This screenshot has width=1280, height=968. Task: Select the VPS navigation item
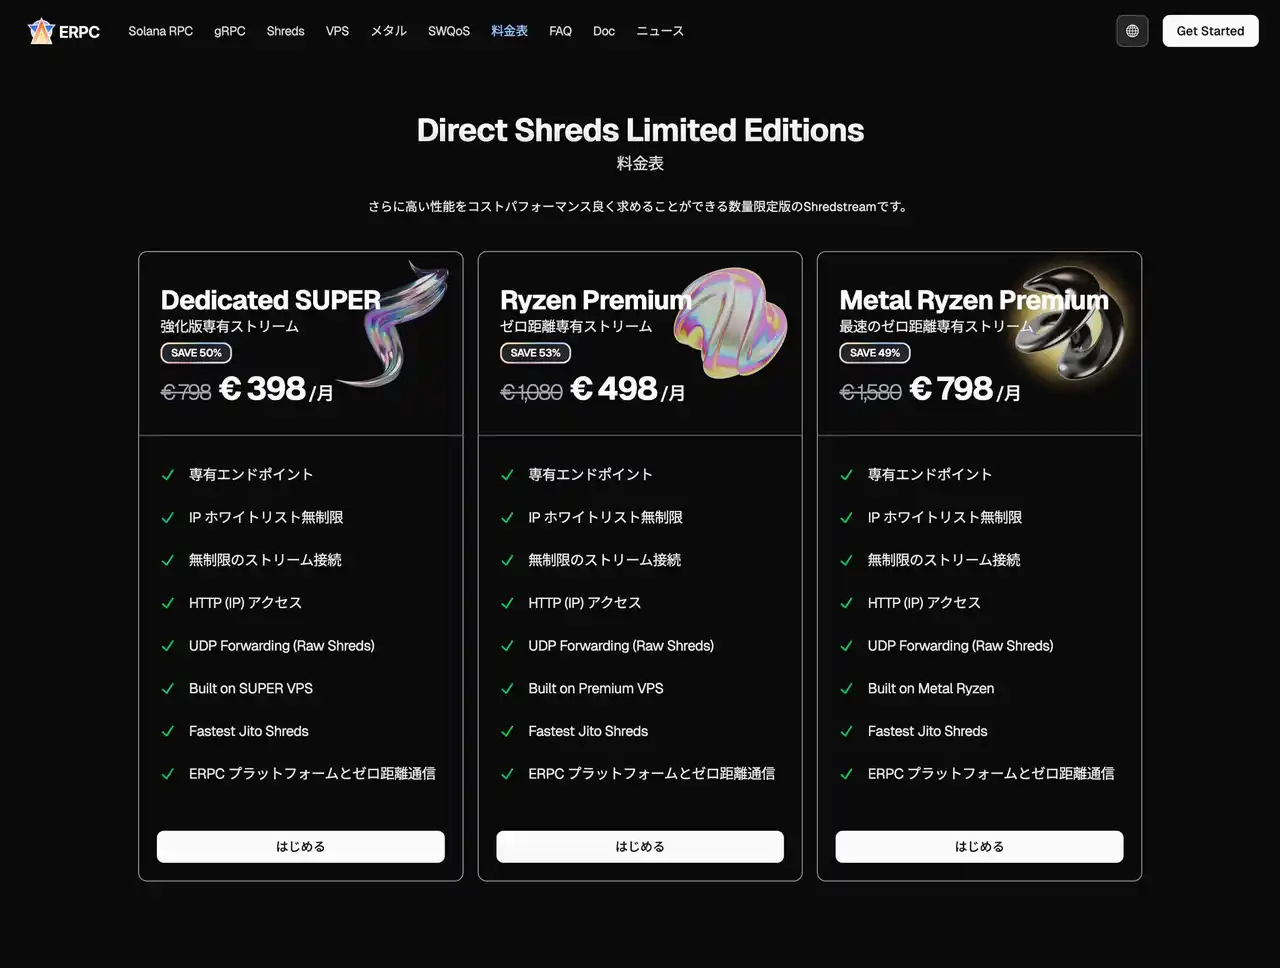[337, 31]
